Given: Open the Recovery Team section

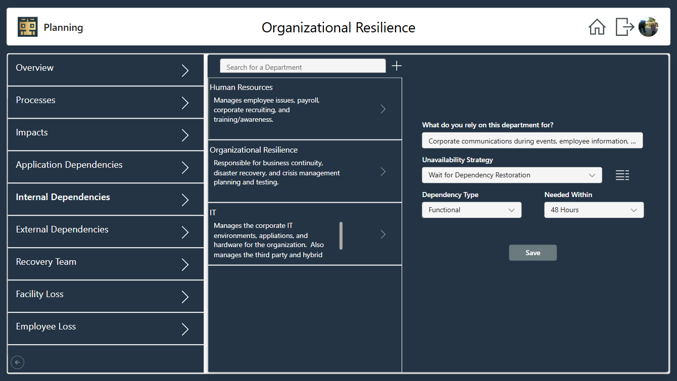Looking at the screenshot, I should pos(105,264).
